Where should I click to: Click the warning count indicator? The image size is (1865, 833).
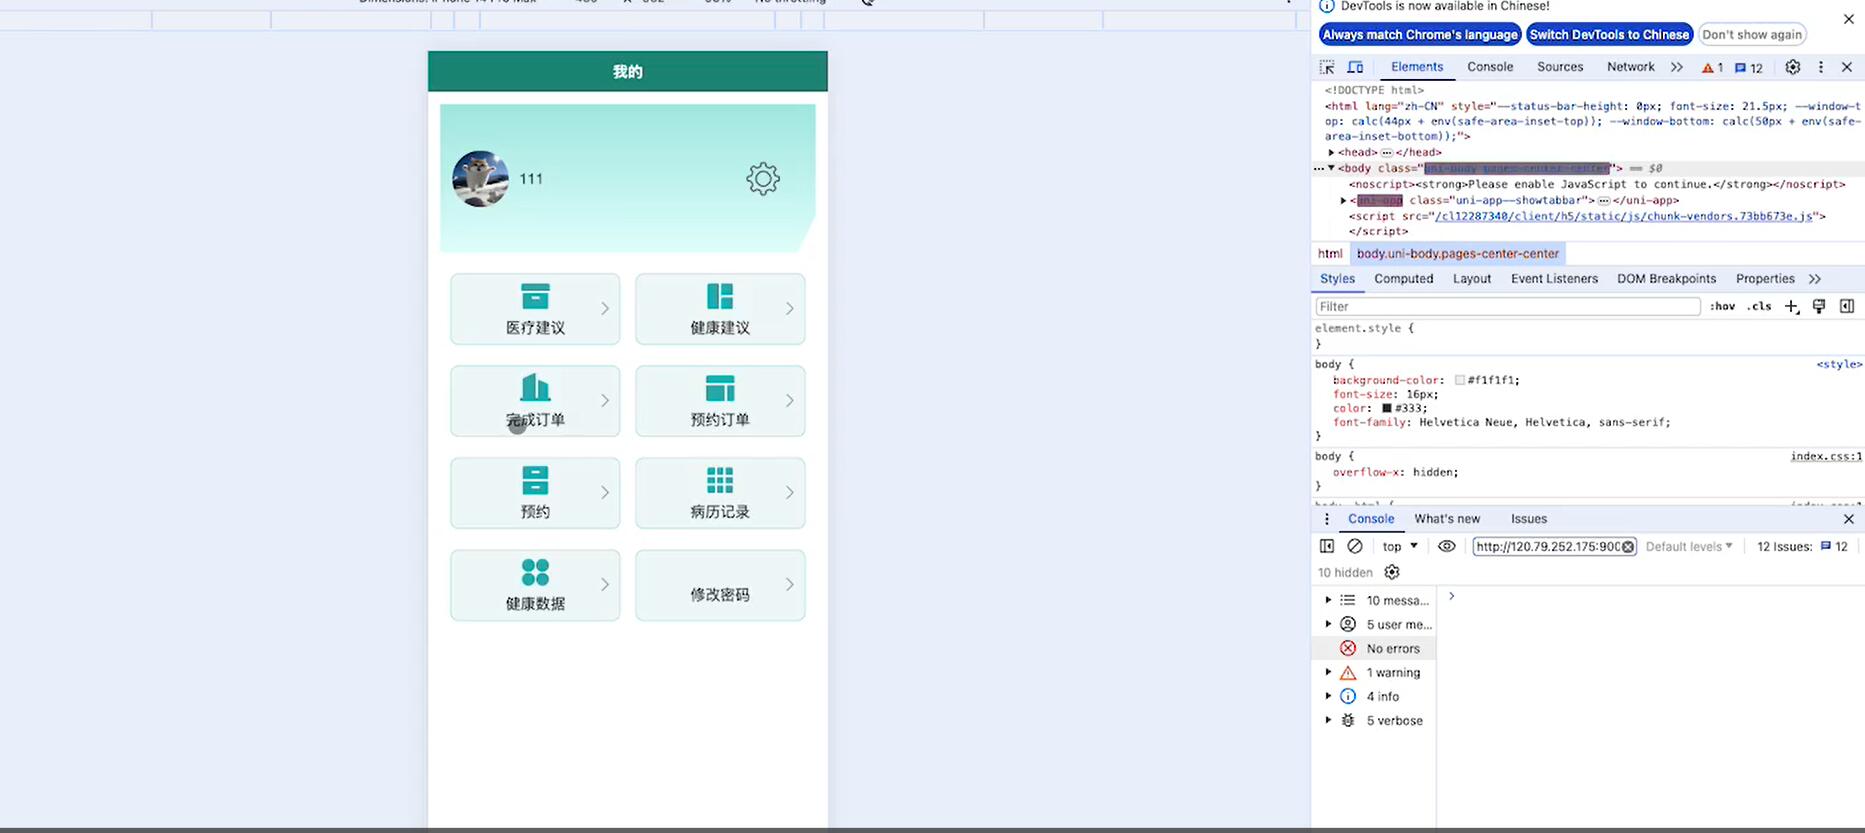click(1712, 68)
